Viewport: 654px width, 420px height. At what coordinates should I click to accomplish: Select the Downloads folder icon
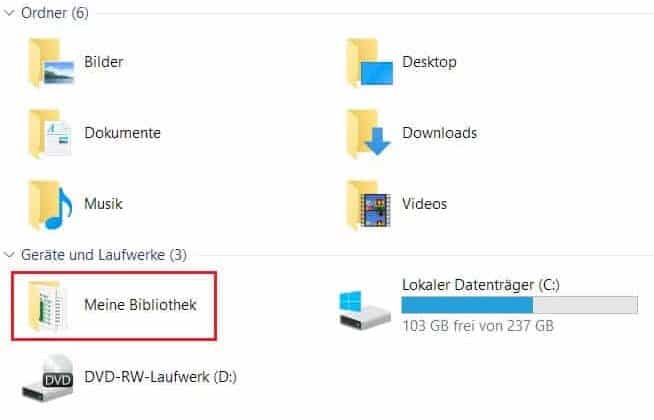pos(369,133)
